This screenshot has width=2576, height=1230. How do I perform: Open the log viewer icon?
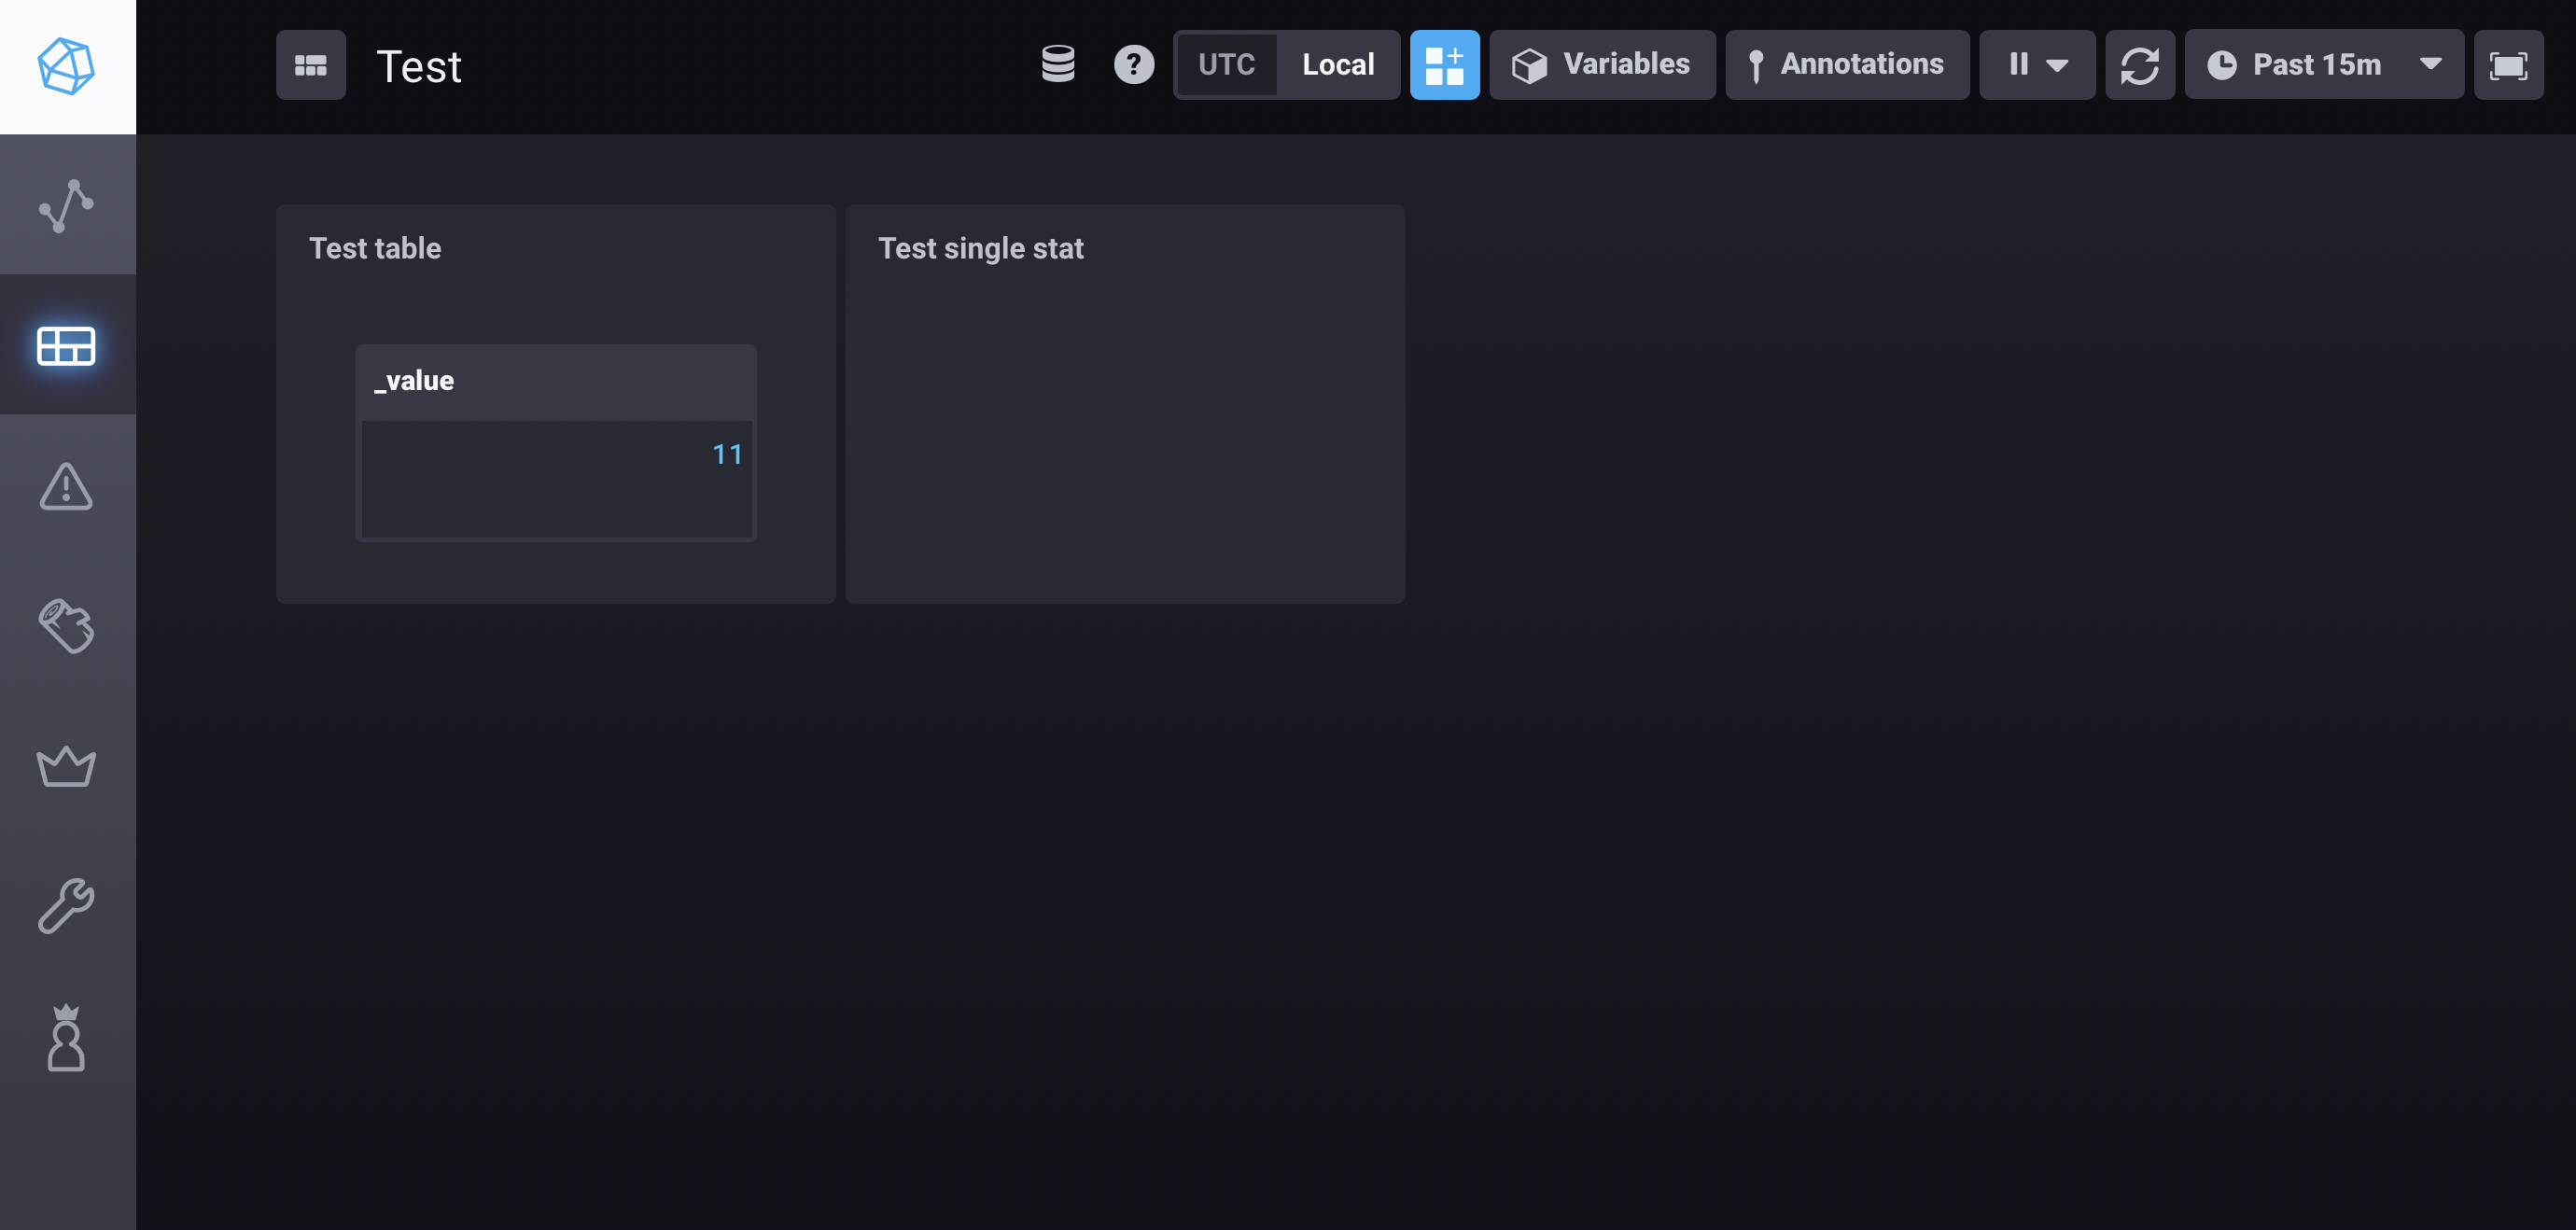(66, 626)
